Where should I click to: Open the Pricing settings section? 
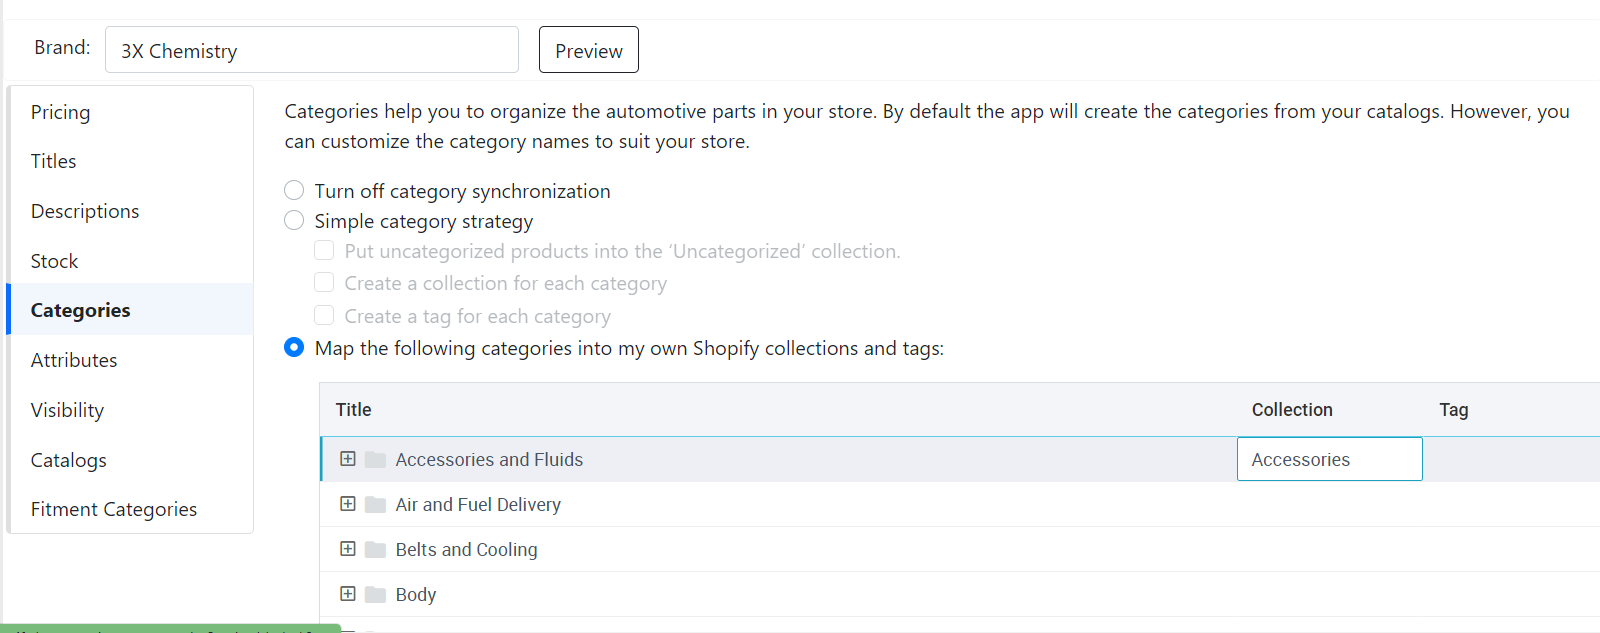point(60,112)
